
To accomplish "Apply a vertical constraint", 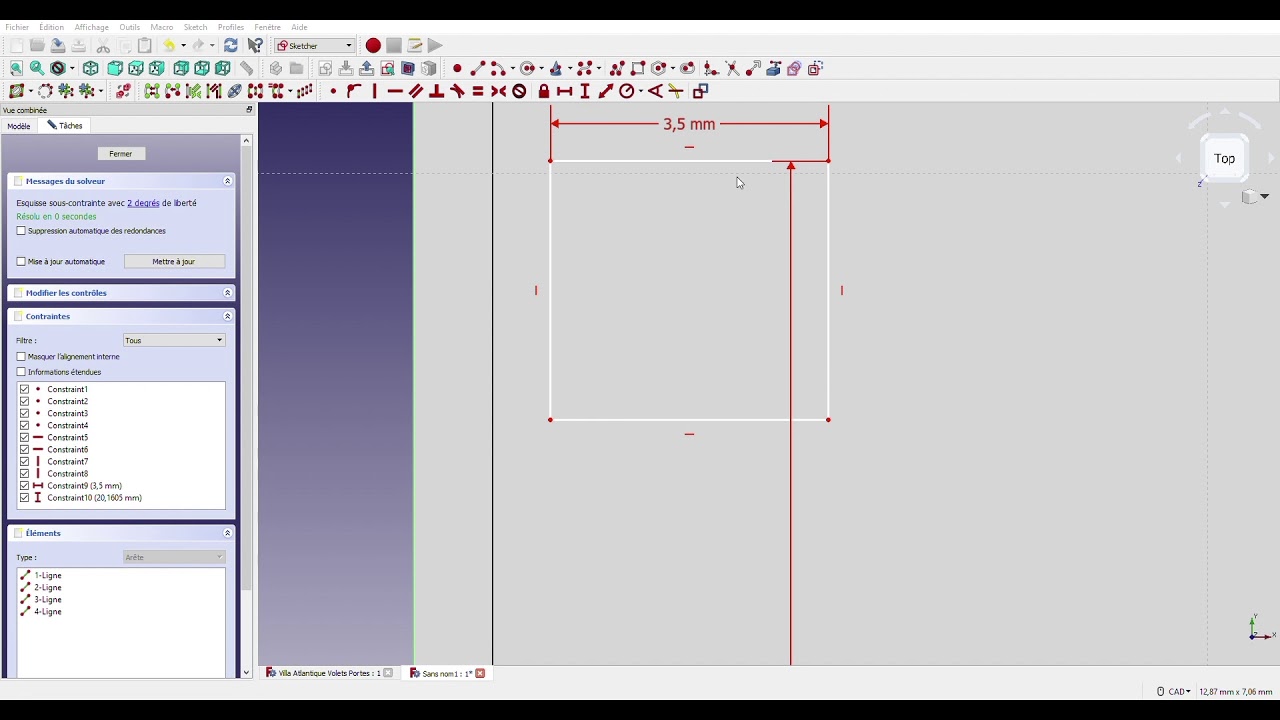I will 375,91.
